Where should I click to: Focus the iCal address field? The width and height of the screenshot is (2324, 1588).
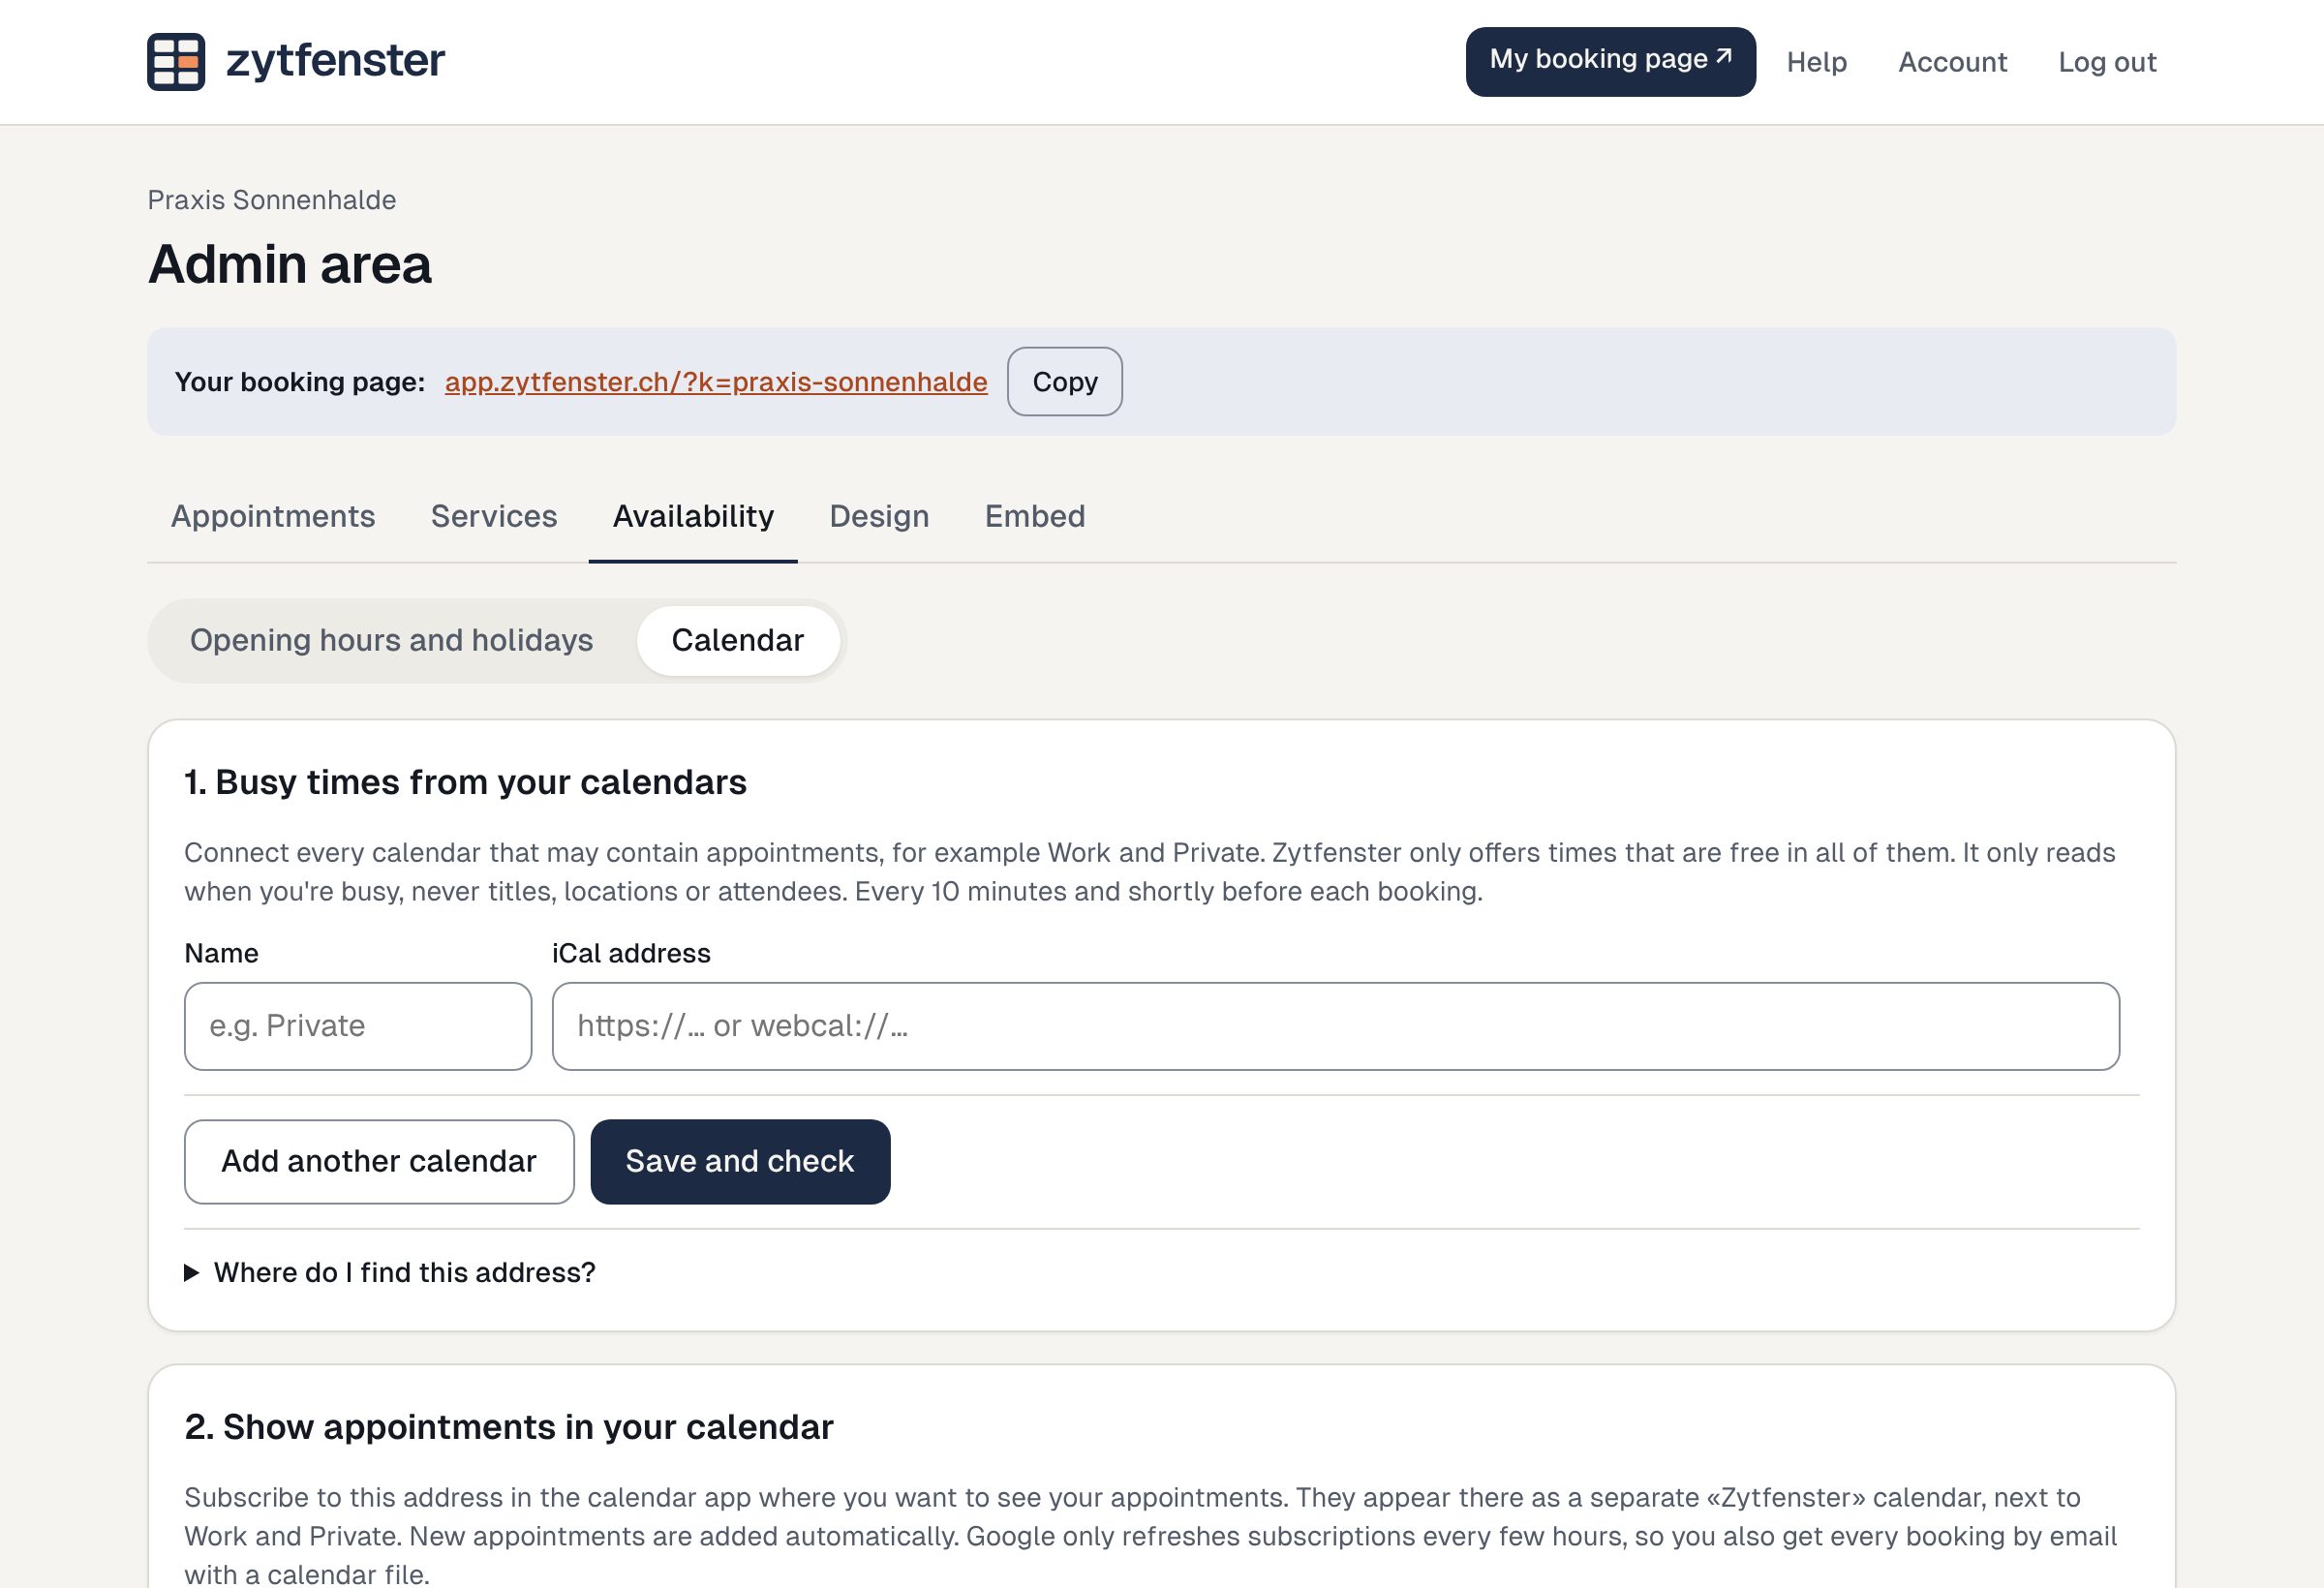point(1335,1026)
